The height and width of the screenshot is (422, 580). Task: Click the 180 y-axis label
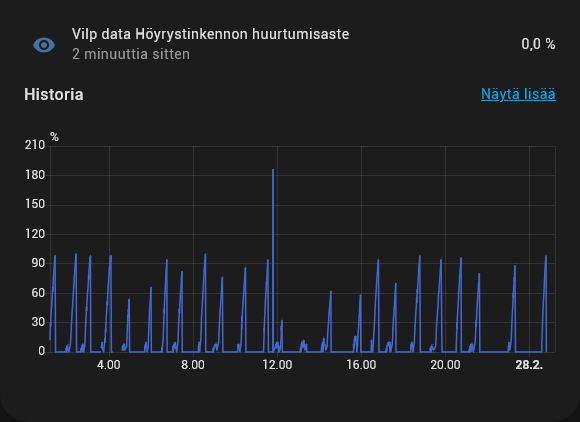click(x=35, y=175)
